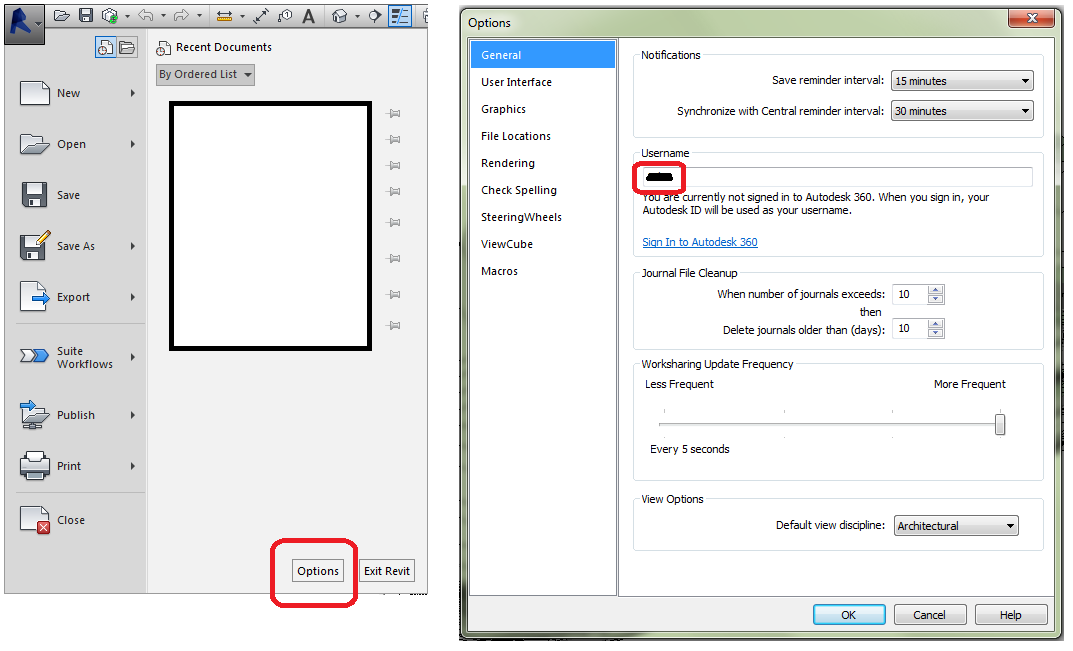Expand the Save As submenu arrow
Viewport: 1073px width, 651px height.
(133, 246)
